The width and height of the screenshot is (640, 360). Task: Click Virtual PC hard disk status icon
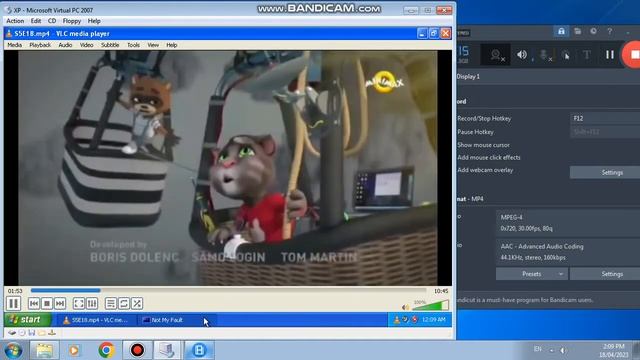click(12, 333)
